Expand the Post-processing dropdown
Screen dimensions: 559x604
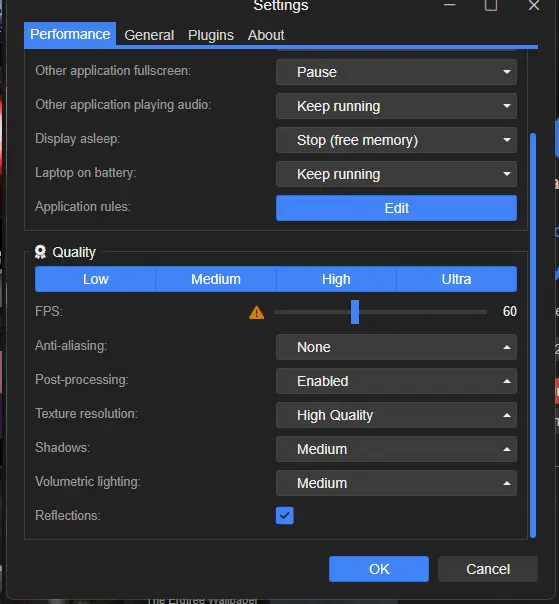click(396, 381)
